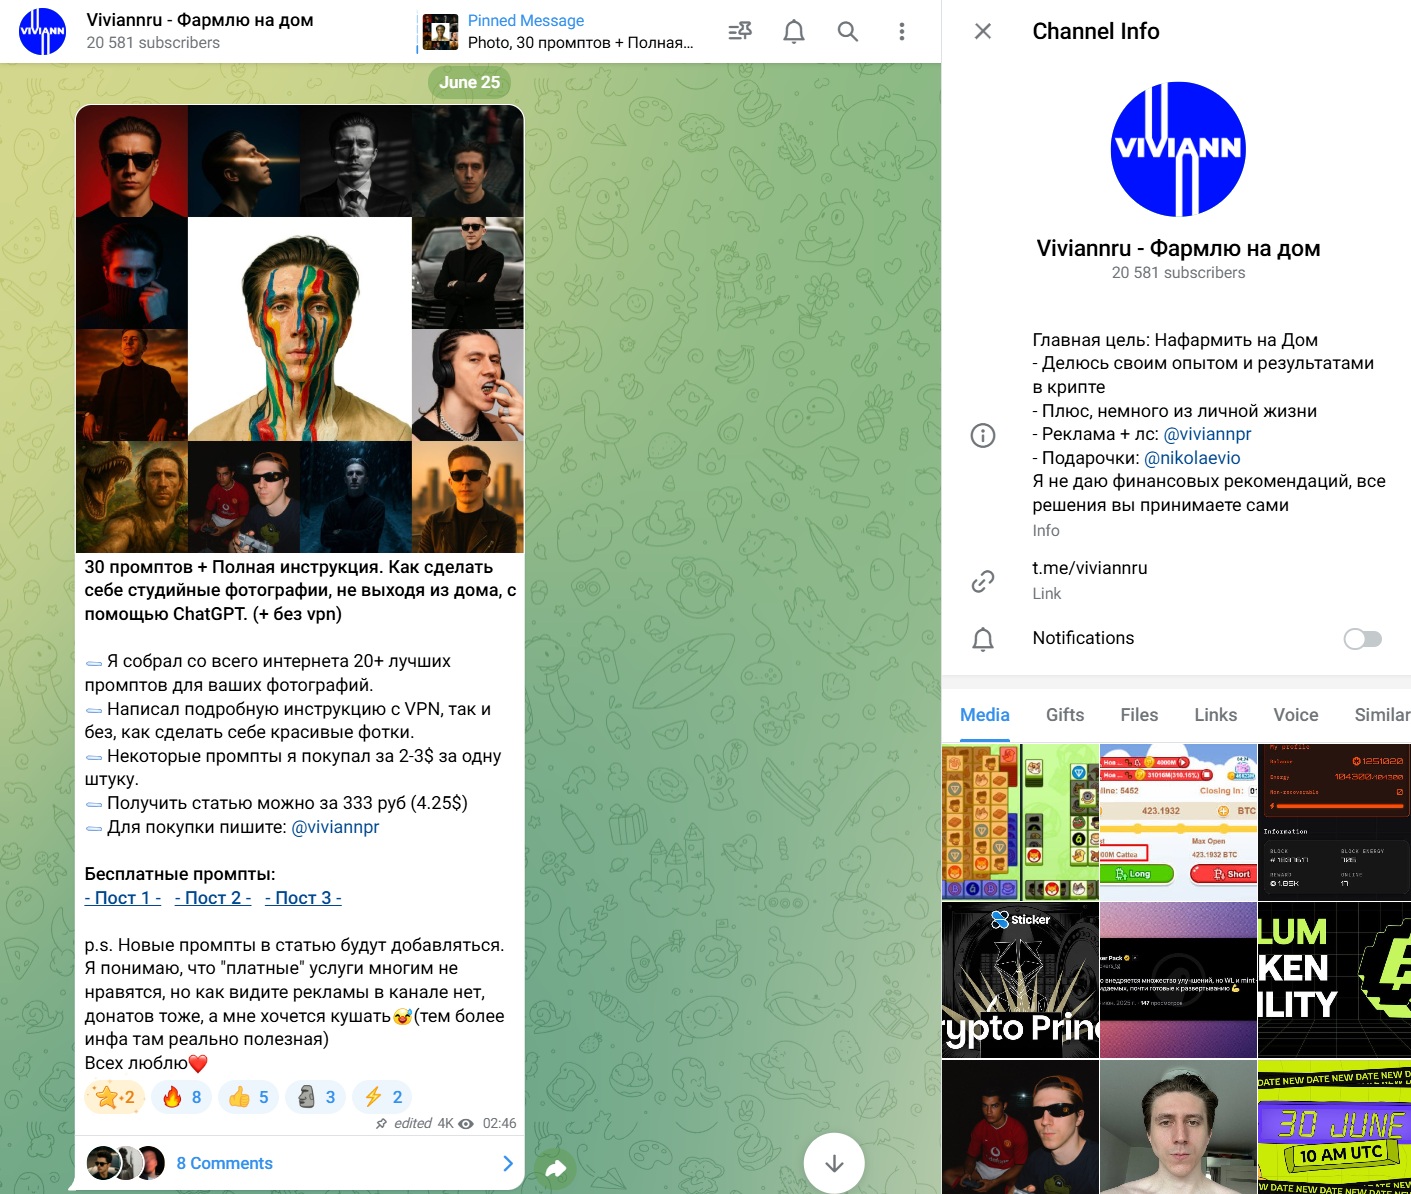Click @viviannpr in Channel Info description
This screenshot has width=1411, height=1194.
click(1208, 434)
